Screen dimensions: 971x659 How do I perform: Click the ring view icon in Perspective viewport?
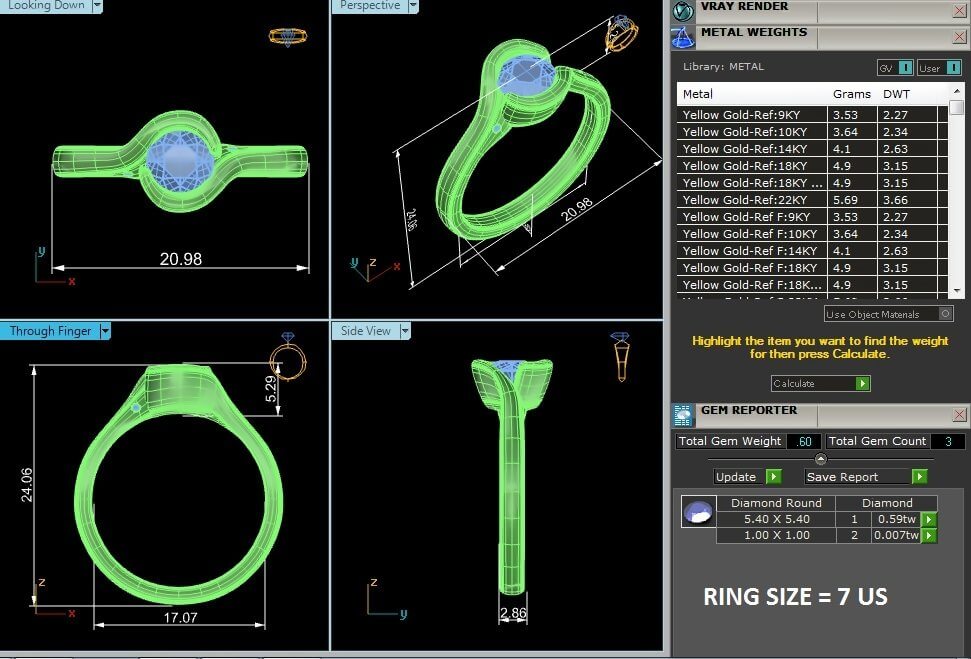click(x=620, y=34)
